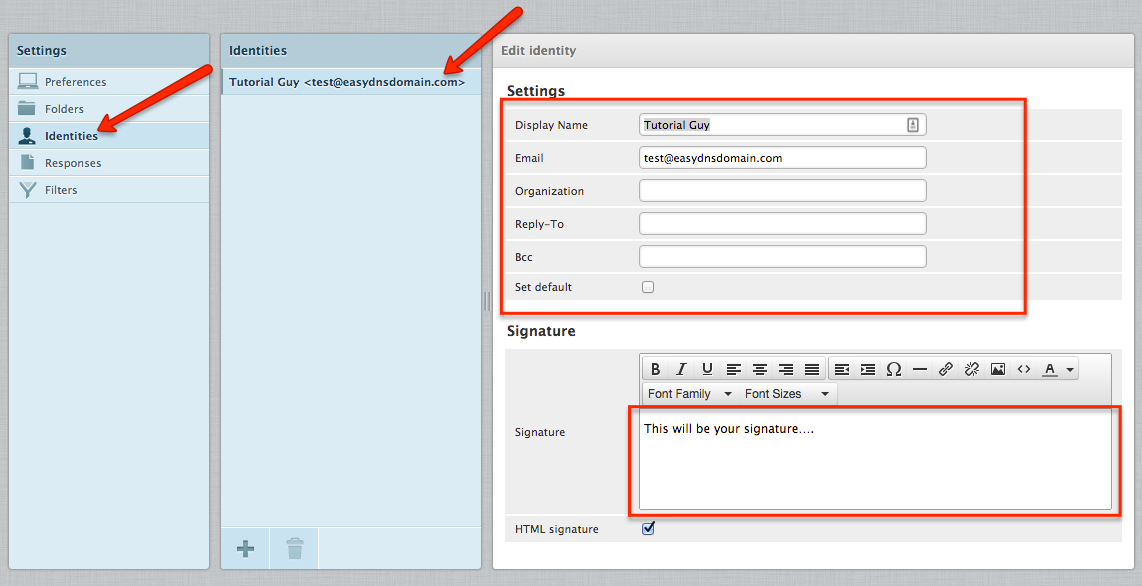Select the Tutorial Guy identity entry

tap(346, 82)
